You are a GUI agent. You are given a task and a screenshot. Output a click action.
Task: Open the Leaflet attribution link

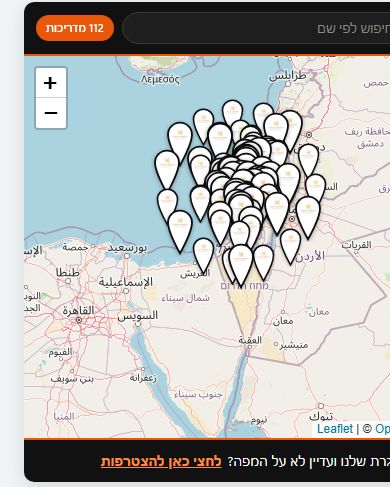[x=335, y=429]
